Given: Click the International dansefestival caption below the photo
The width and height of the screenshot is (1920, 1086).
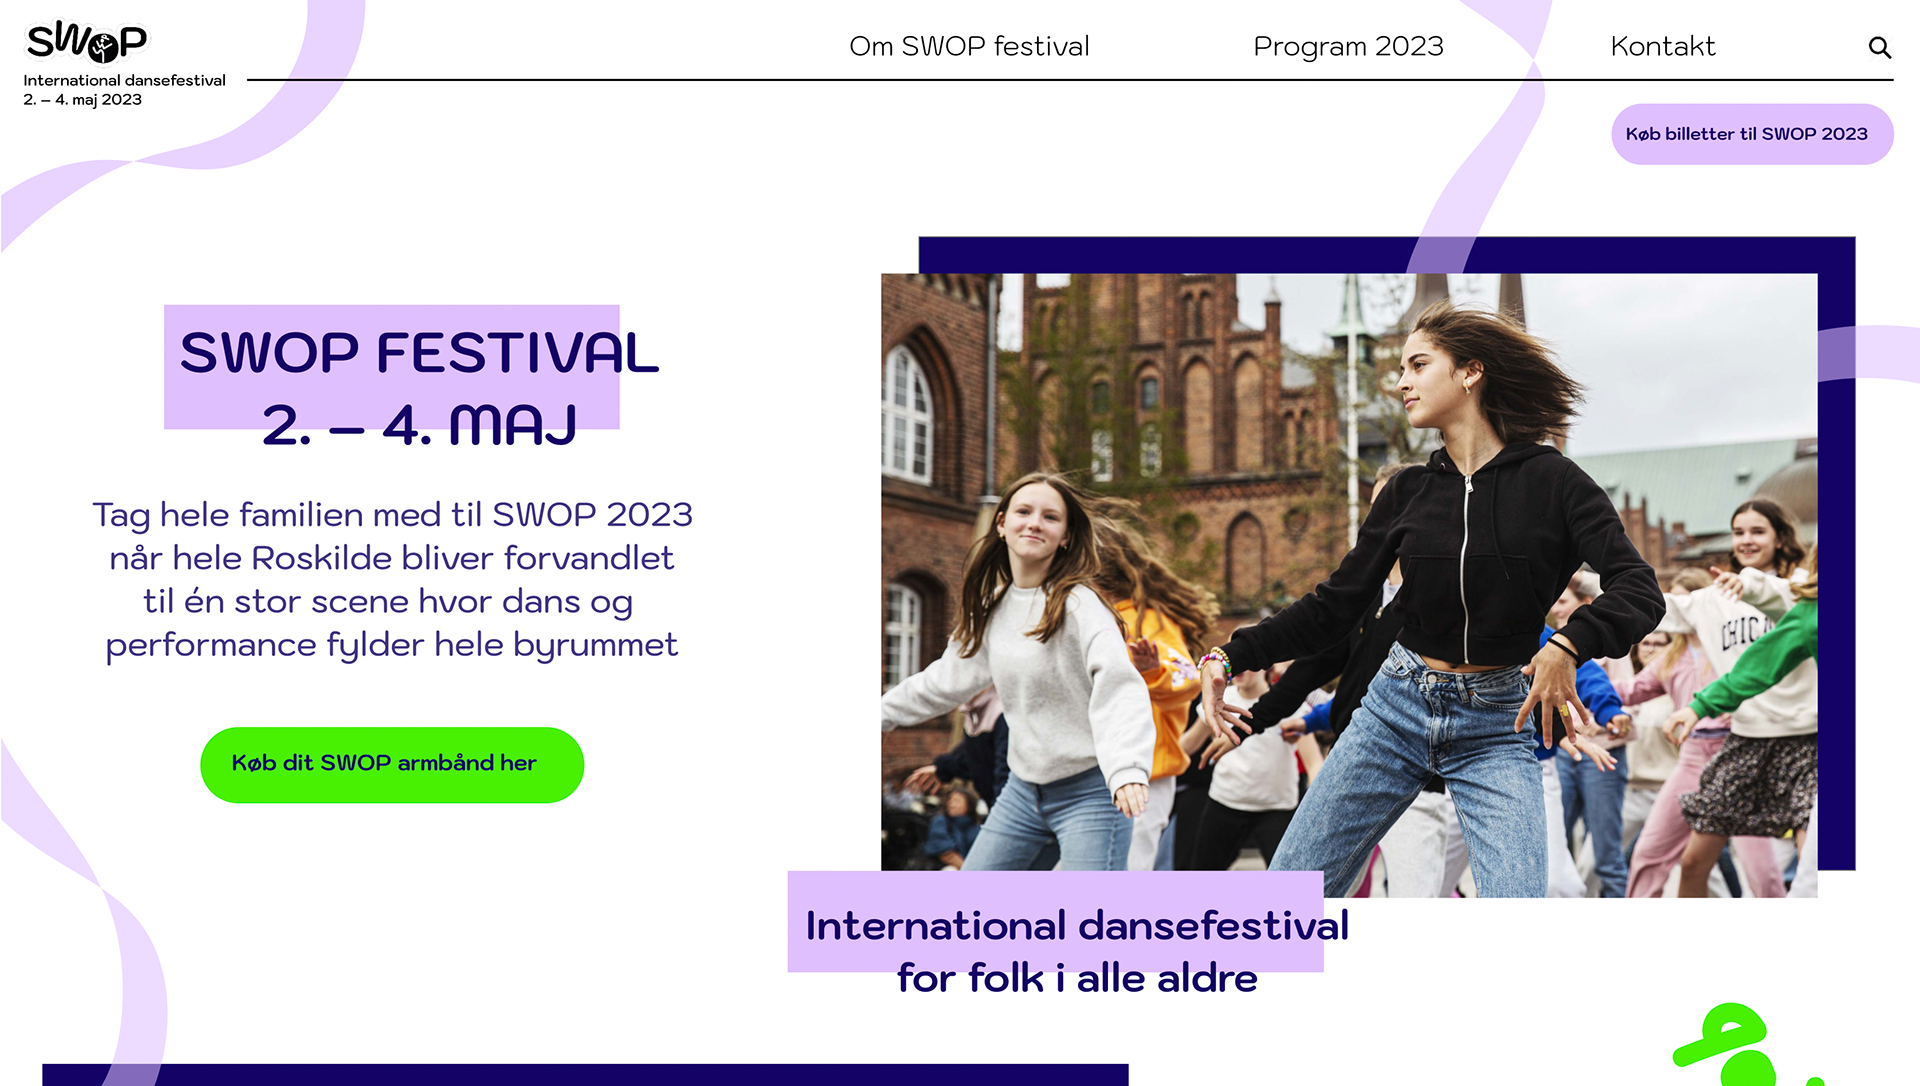Looking at the screenshot, I should tap(1076, 926).
